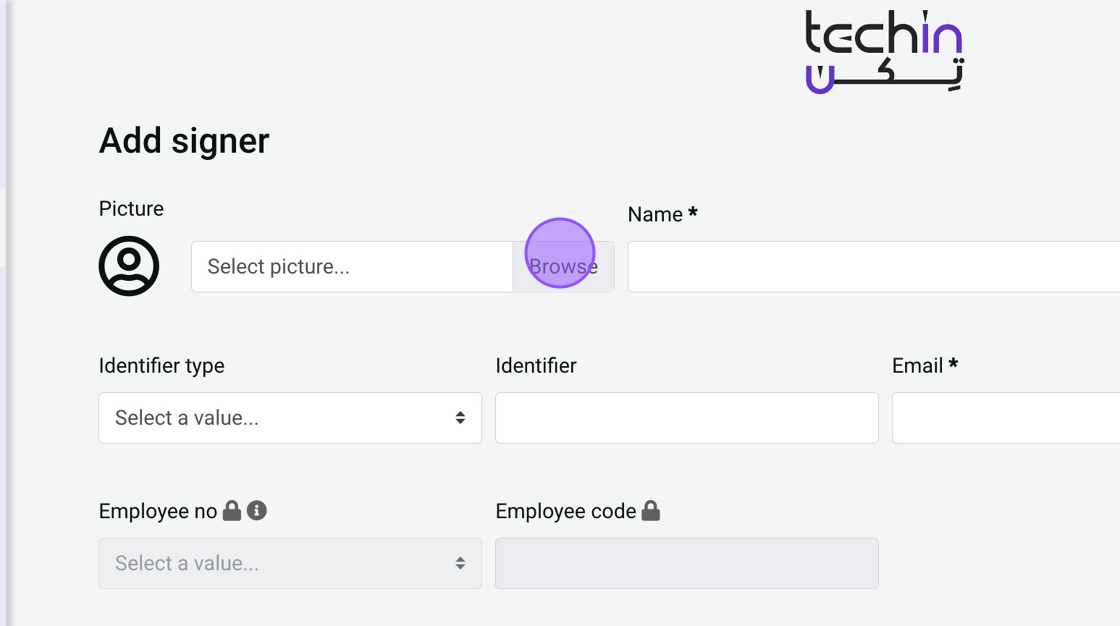Click the Add signer heading
Screen dimensions: 1120x626
pyautogui.click(x=184, y=141)
